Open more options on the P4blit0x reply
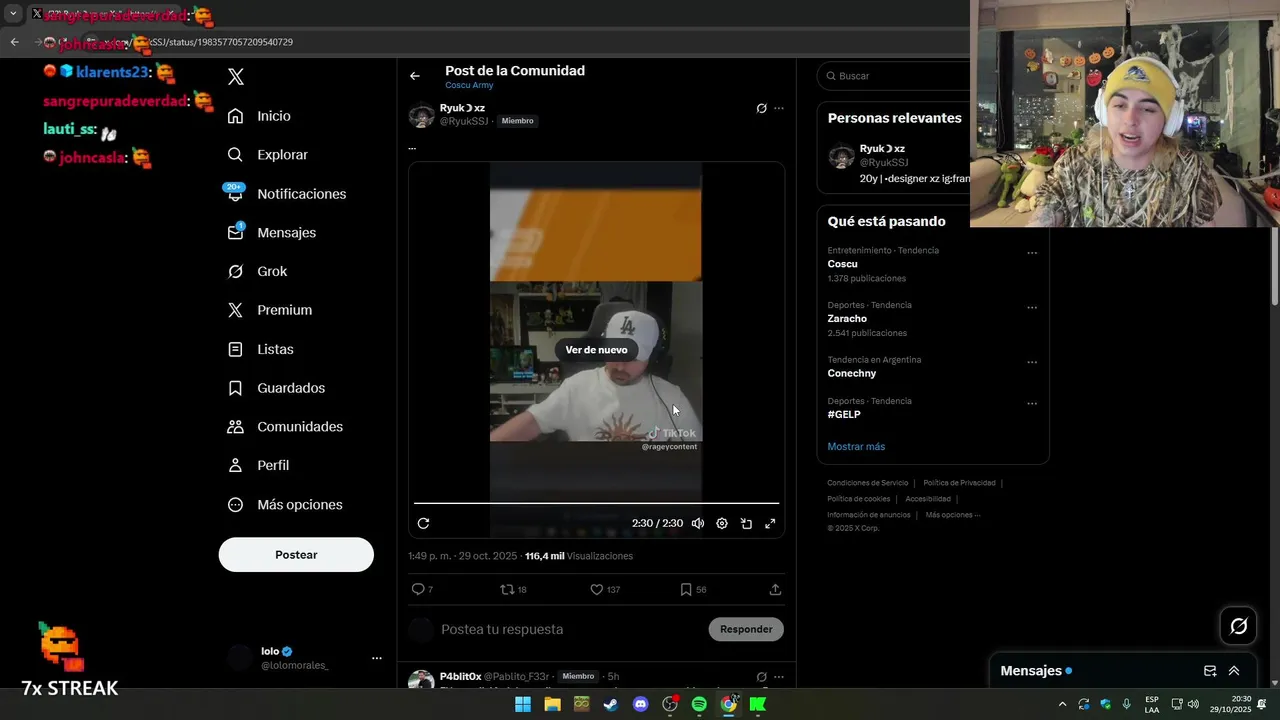The image size is (1280, 720). [x=779, y=677]
